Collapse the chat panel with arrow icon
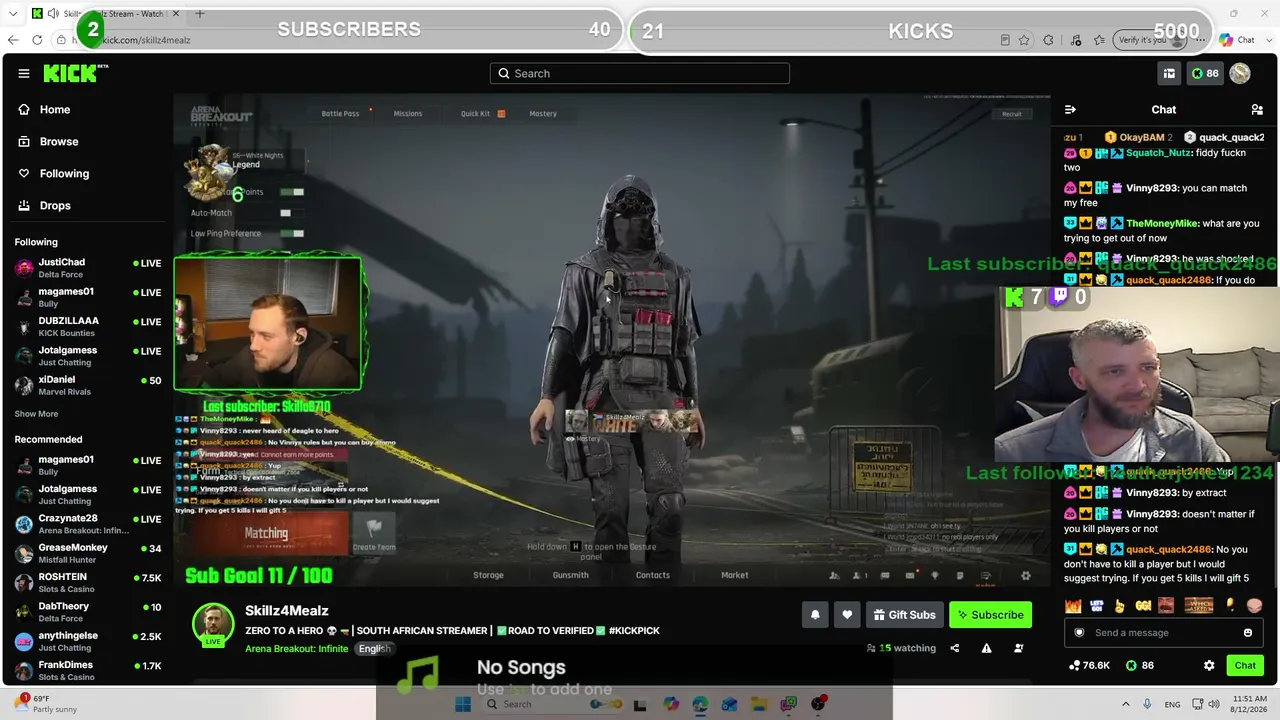The image size is (1280, 720). [1070, 109]
